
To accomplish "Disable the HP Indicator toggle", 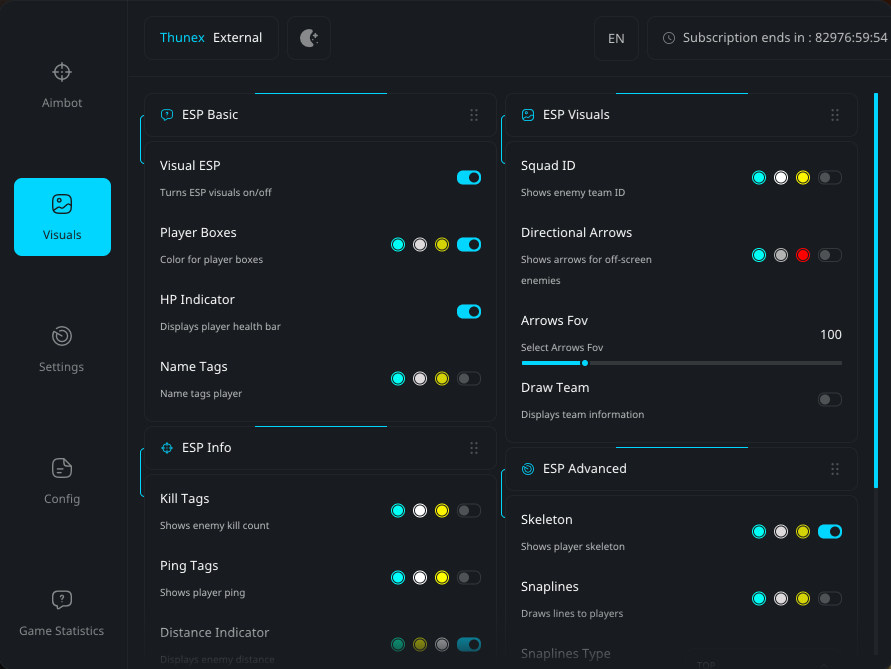I will (469, 311).
